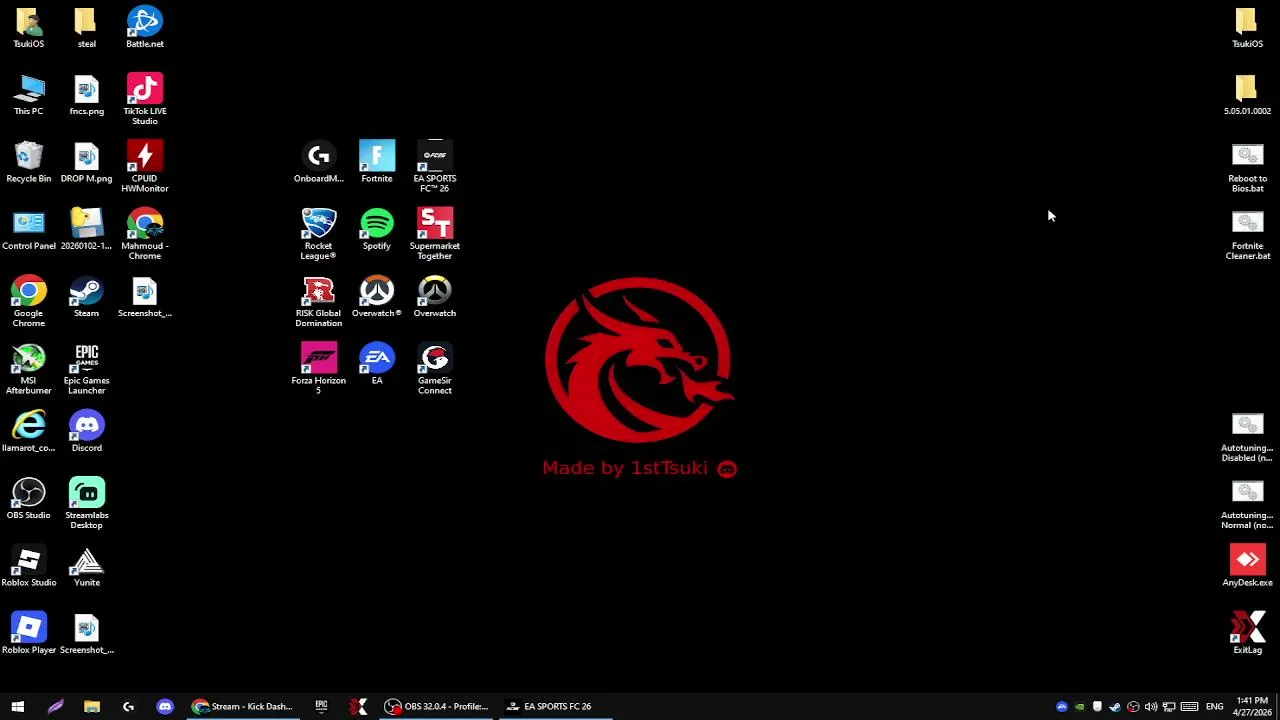
Task: Open the Discord desktop shortcut
Action: coord(87,431)
